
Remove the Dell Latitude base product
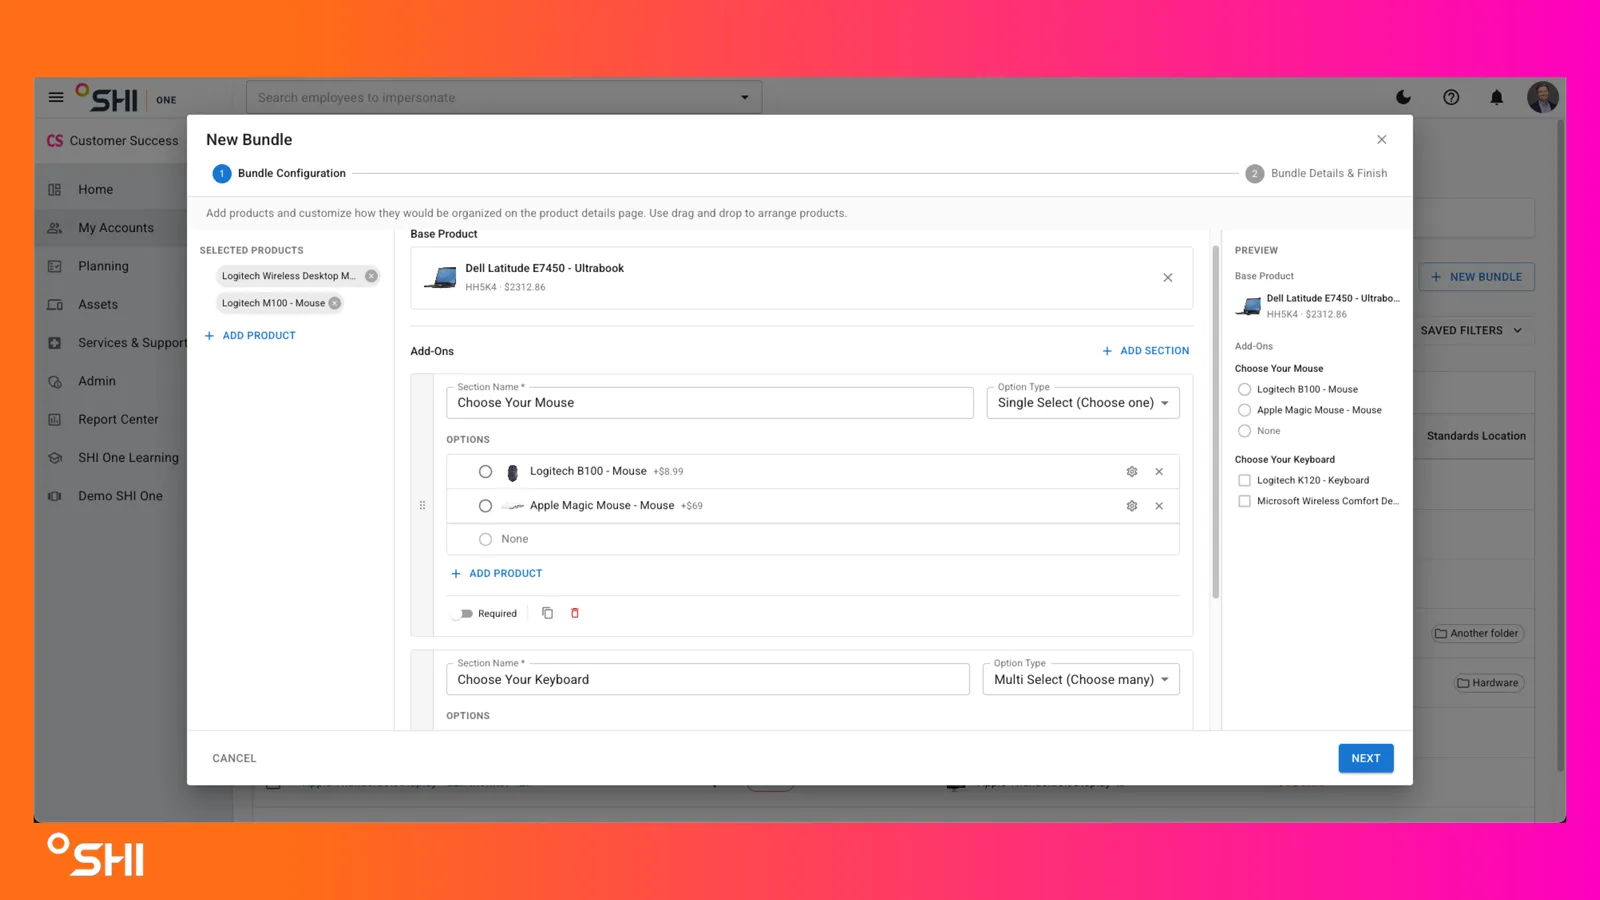tap(1168, 278)
